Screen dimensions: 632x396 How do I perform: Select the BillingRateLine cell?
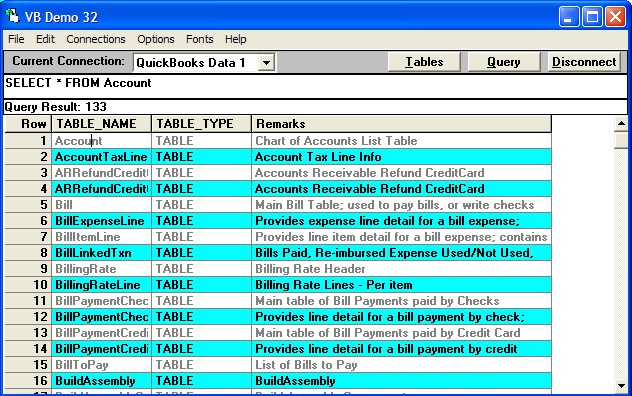coord(101,285)
